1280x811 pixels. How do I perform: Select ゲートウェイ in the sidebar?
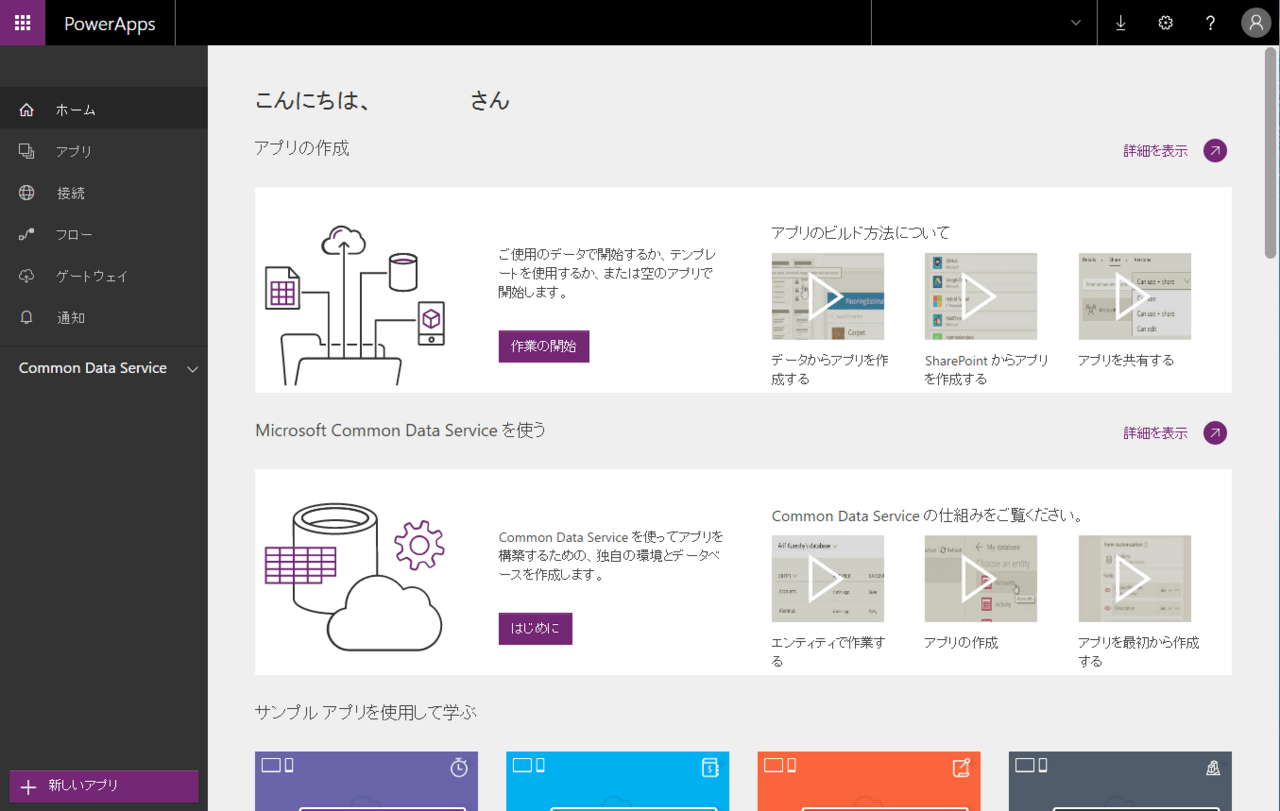point(104,276)
